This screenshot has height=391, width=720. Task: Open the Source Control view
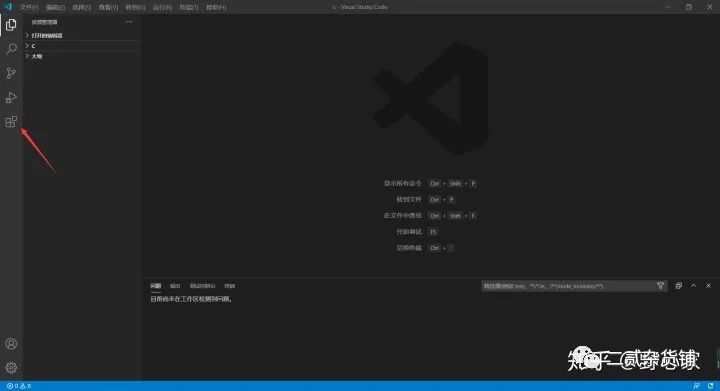point(11,73)
